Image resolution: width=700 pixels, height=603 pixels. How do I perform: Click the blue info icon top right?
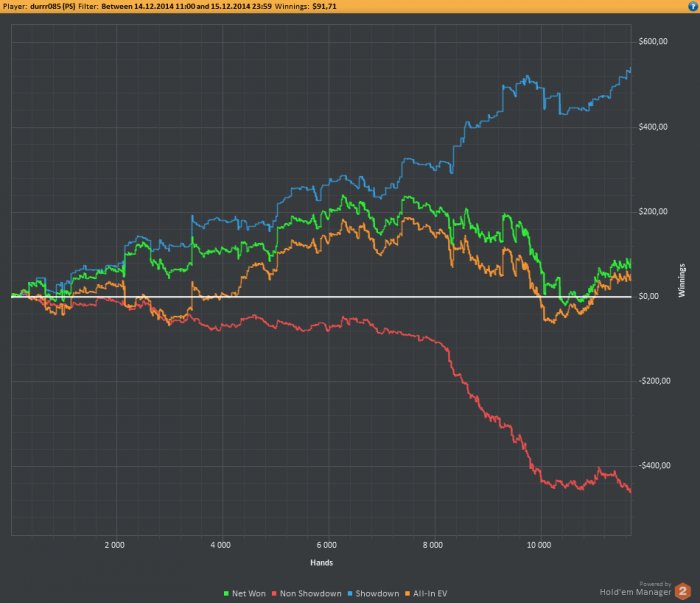point(693,6)
